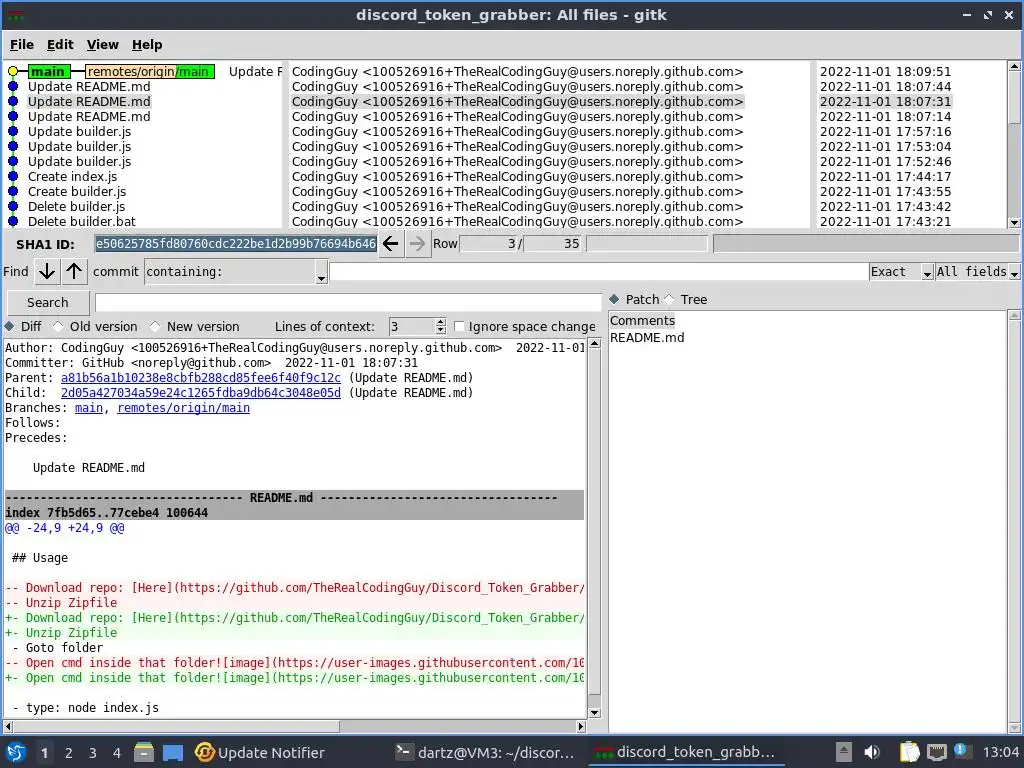Image resolution: width=1024 pixels, height=768 pixels.
Task: Open the Help menu
Action: tap(147, 45)
